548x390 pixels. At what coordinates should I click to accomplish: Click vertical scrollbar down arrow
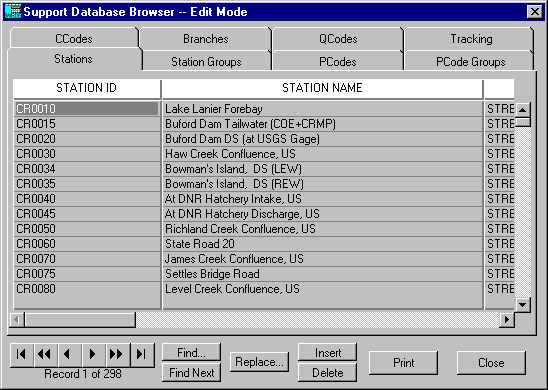click(x=522, y=304)
